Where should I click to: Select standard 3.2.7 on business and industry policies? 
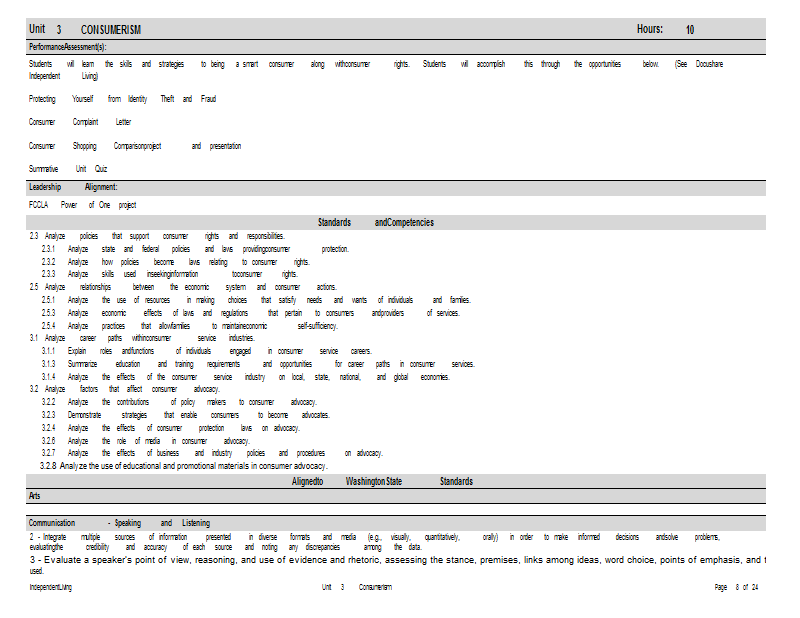(x=212, y=453)
